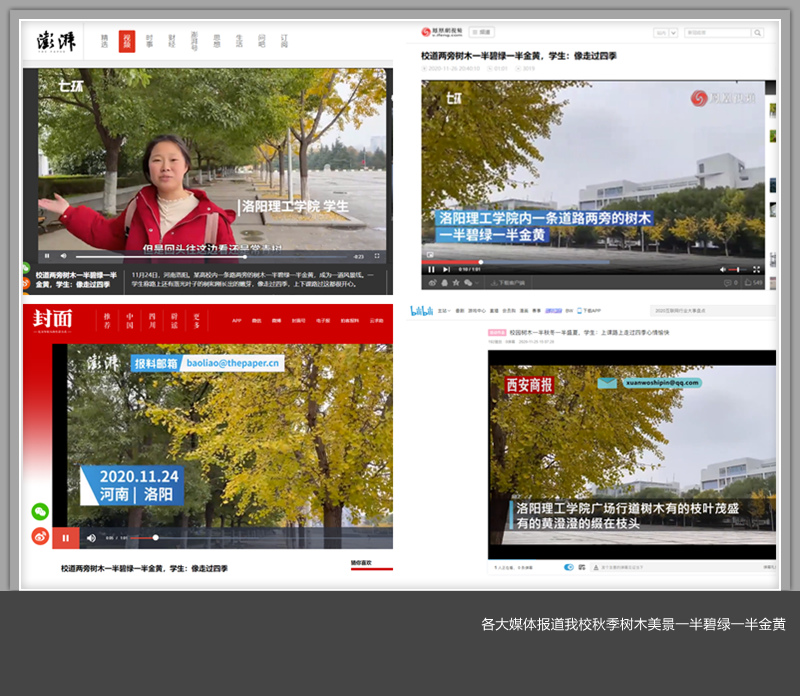
Task: Seek on the 澎湃 video progress bar
Action: (x=200, y=256)
